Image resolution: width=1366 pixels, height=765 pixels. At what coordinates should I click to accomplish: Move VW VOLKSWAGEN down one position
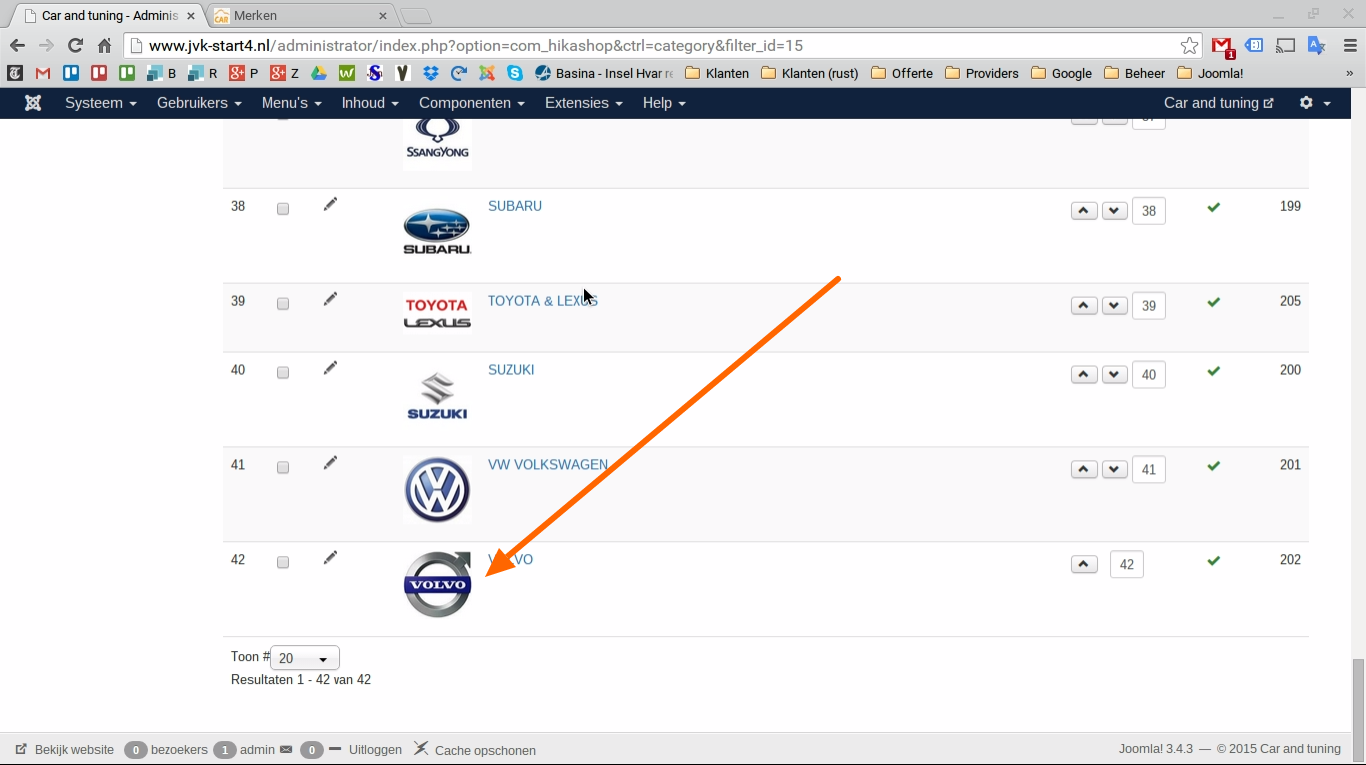click(1115, 470)
